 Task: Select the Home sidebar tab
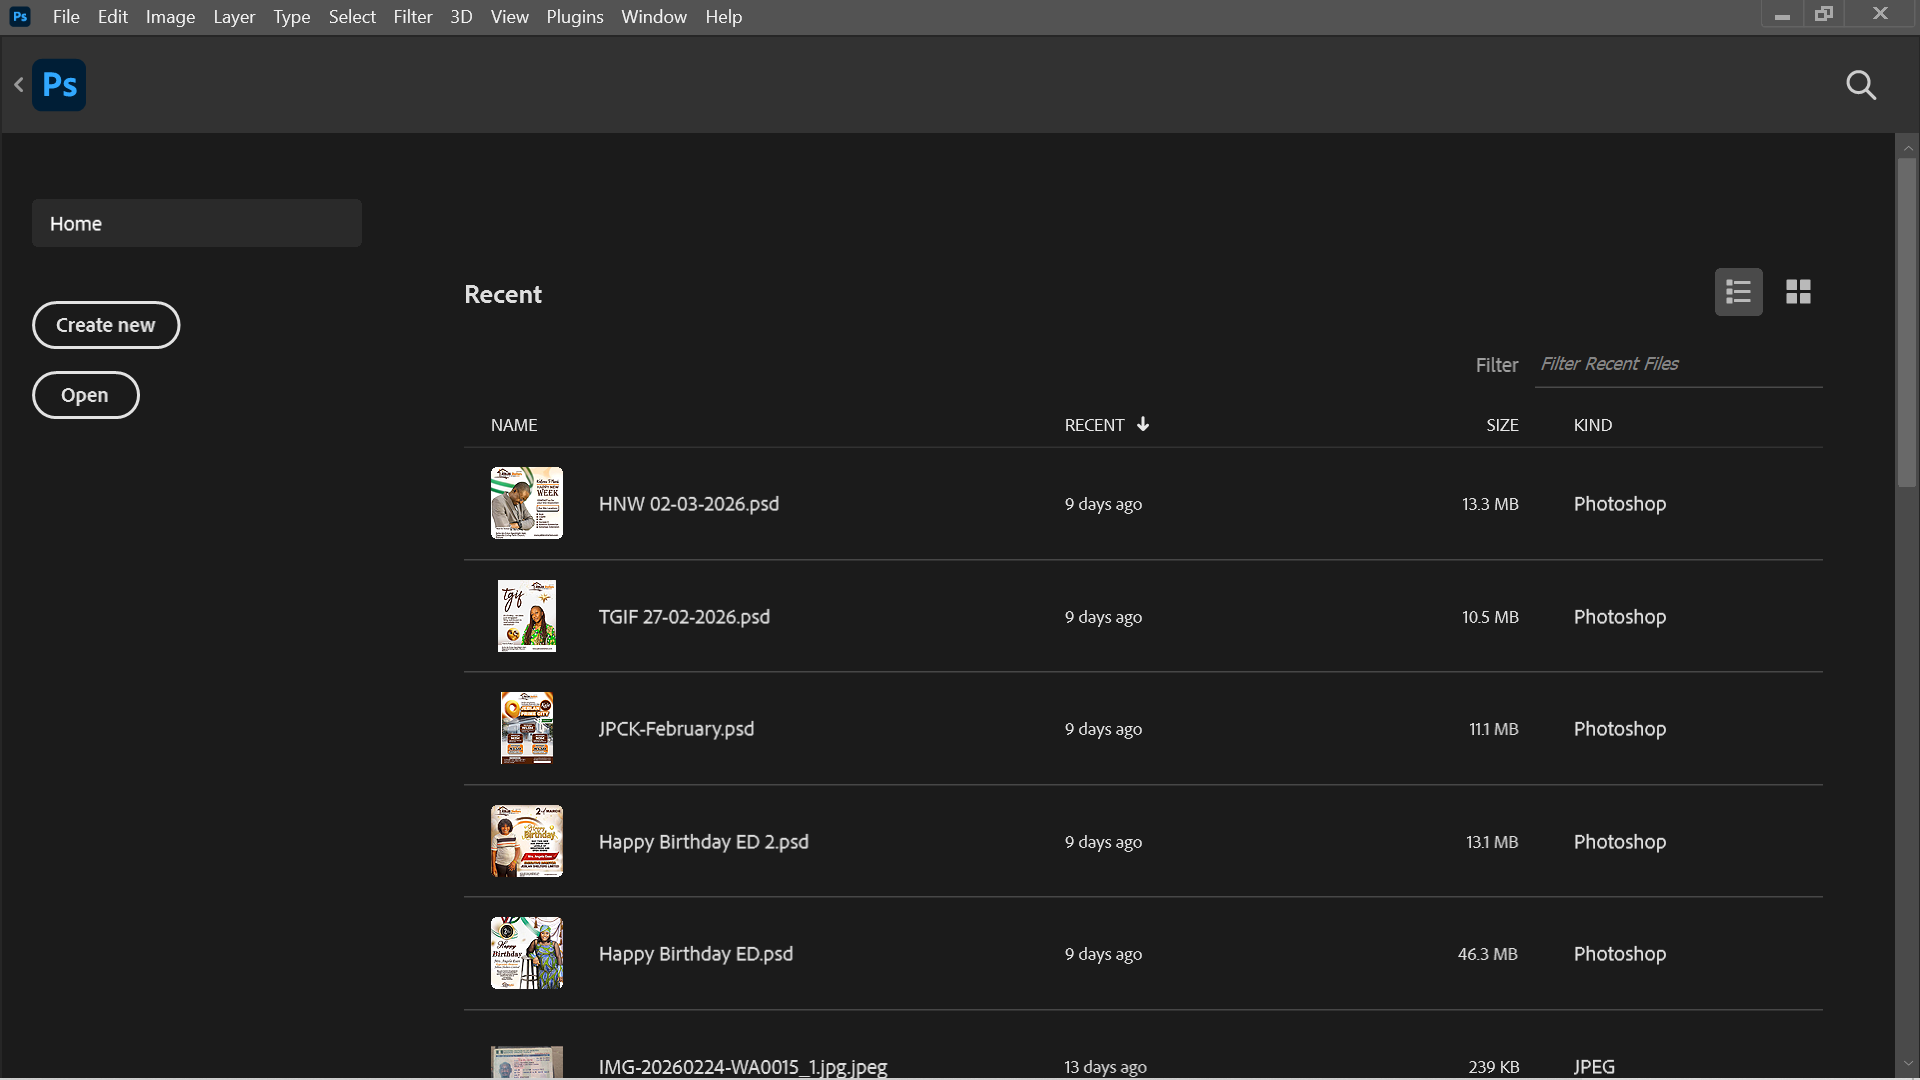pos(197,223)
